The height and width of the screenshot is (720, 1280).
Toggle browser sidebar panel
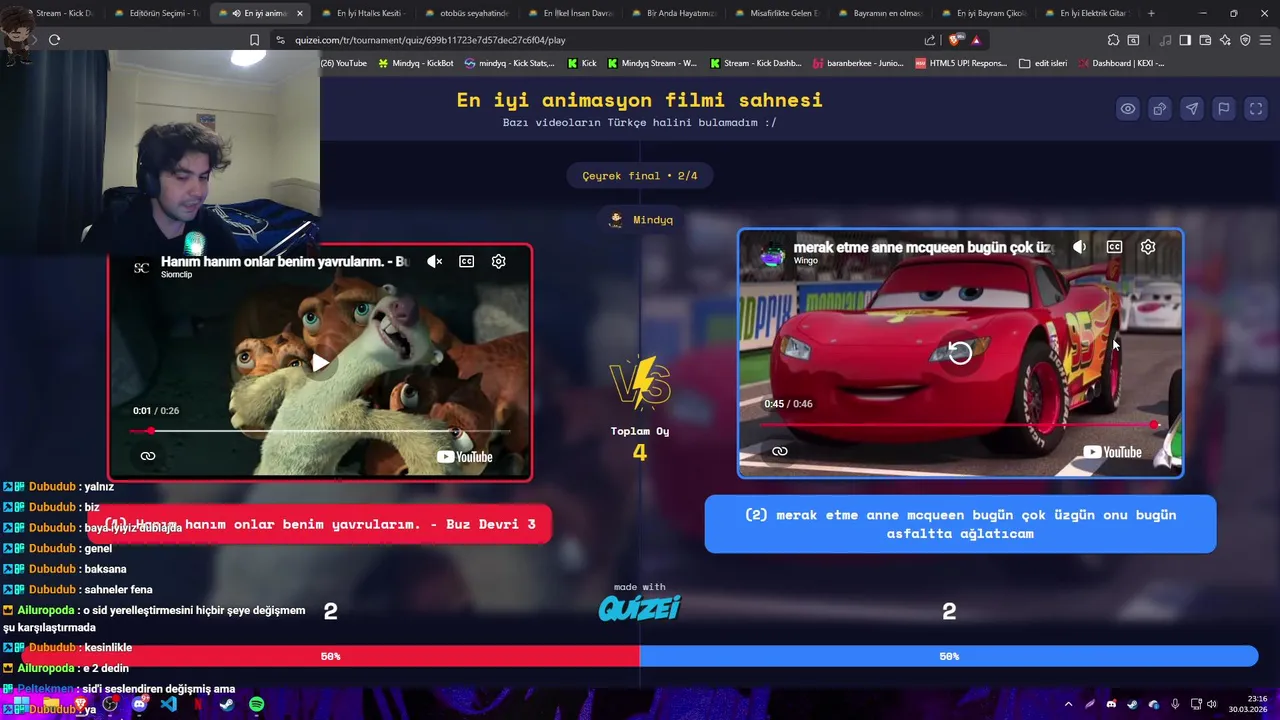tap(1185, 40)
